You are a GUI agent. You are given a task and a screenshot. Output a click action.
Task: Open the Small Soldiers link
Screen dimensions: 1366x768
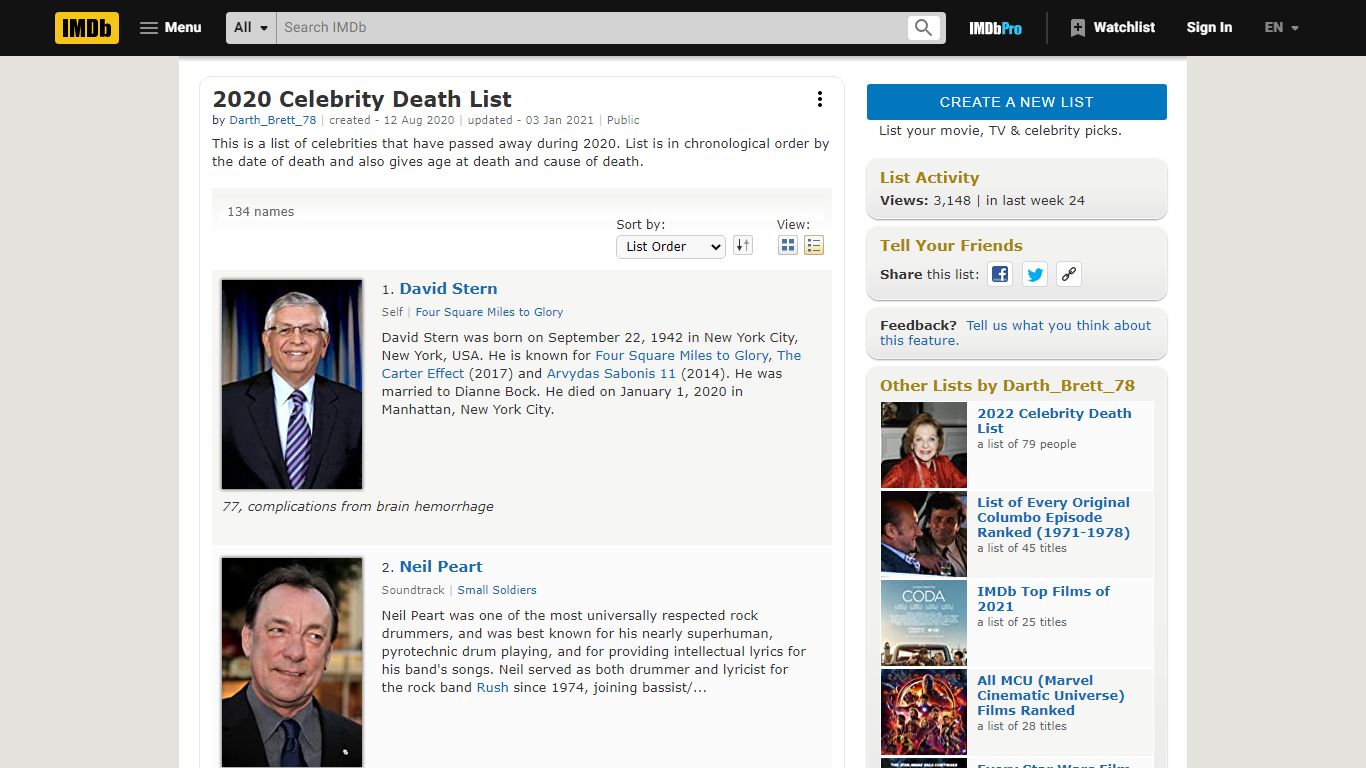click(497, 590)
